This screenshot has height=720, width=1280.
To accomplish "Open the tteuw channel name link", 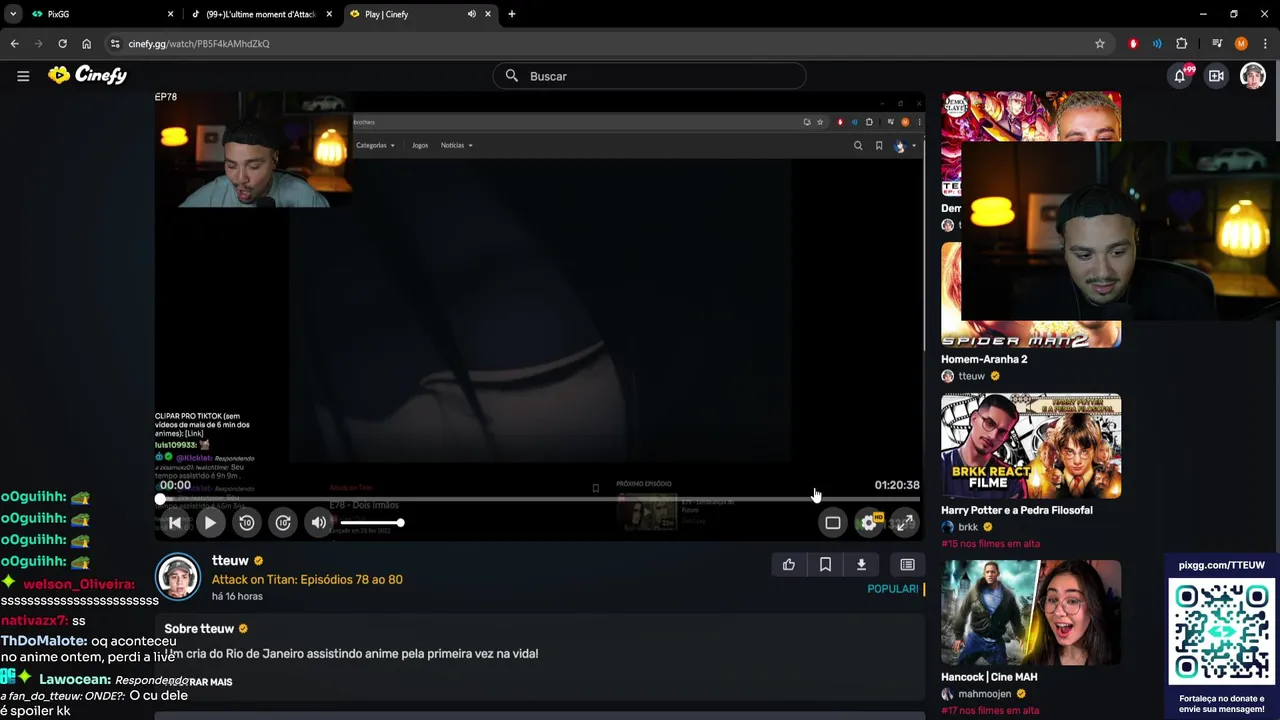I will point(230,561).
